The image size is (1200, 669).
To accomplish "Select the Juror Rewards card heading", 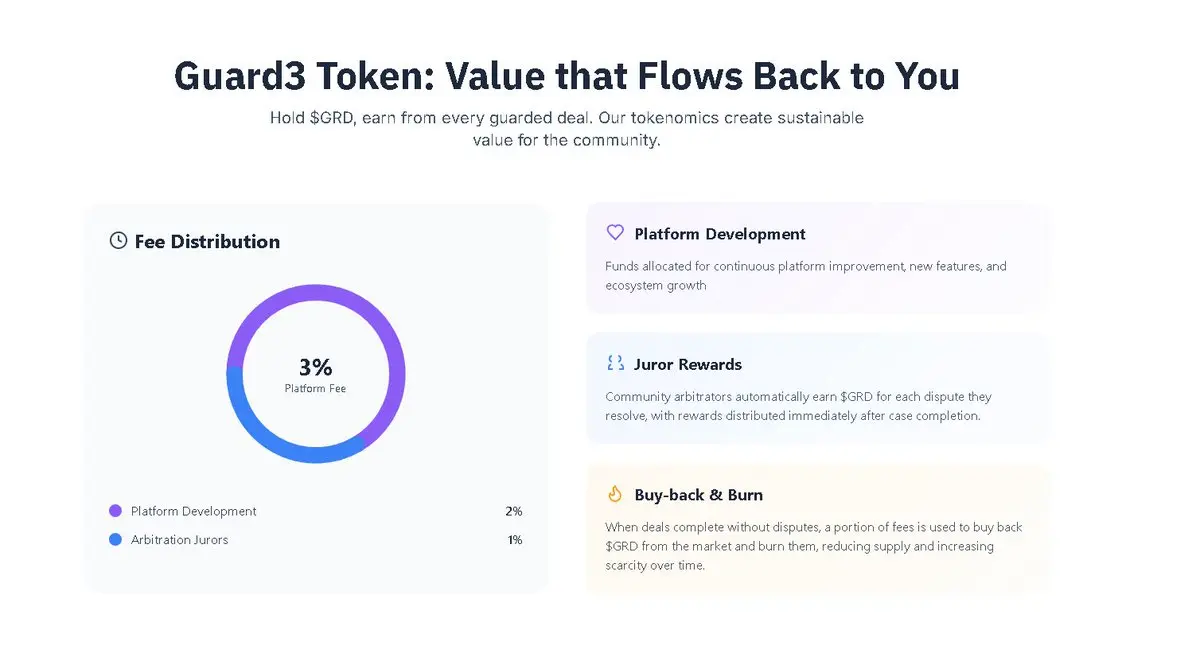I will click(687, 365).
